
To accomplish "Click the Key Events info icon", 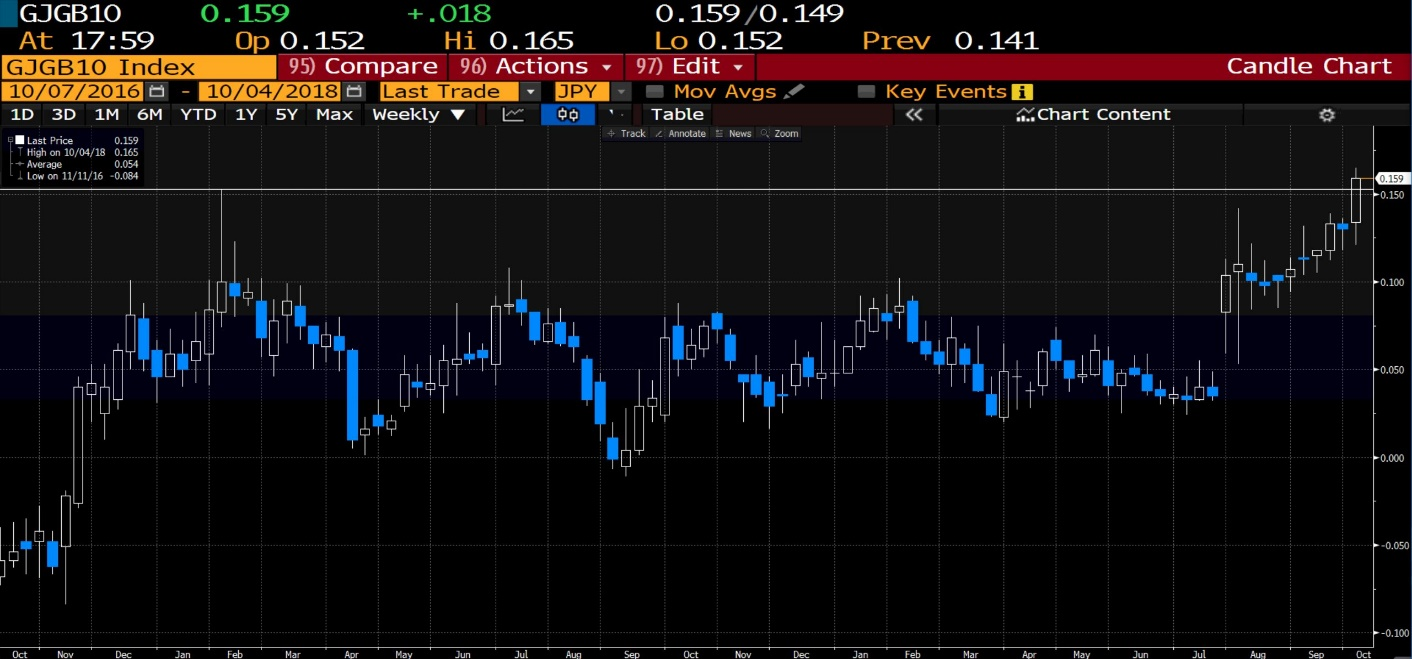I will [x=1022, y=92].
